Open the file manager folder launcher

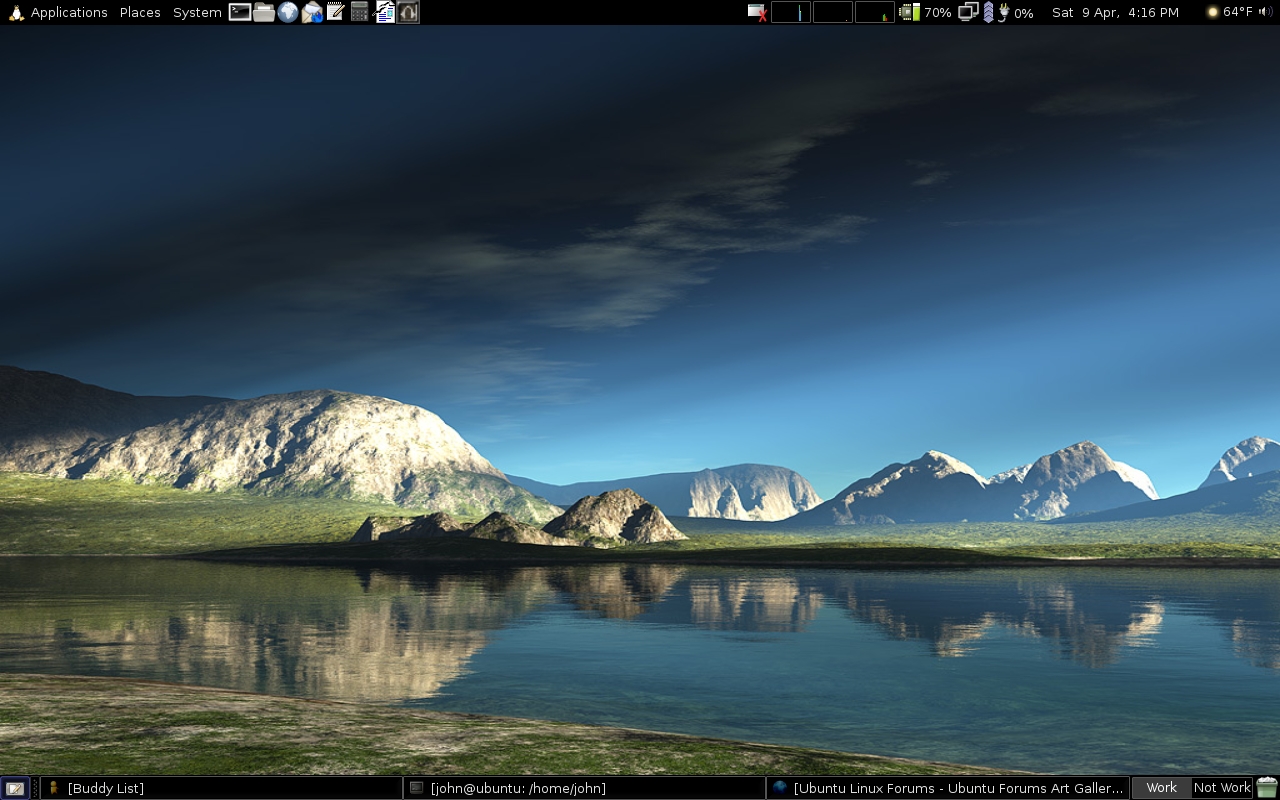pyautogui.click(x=264, y=12)
